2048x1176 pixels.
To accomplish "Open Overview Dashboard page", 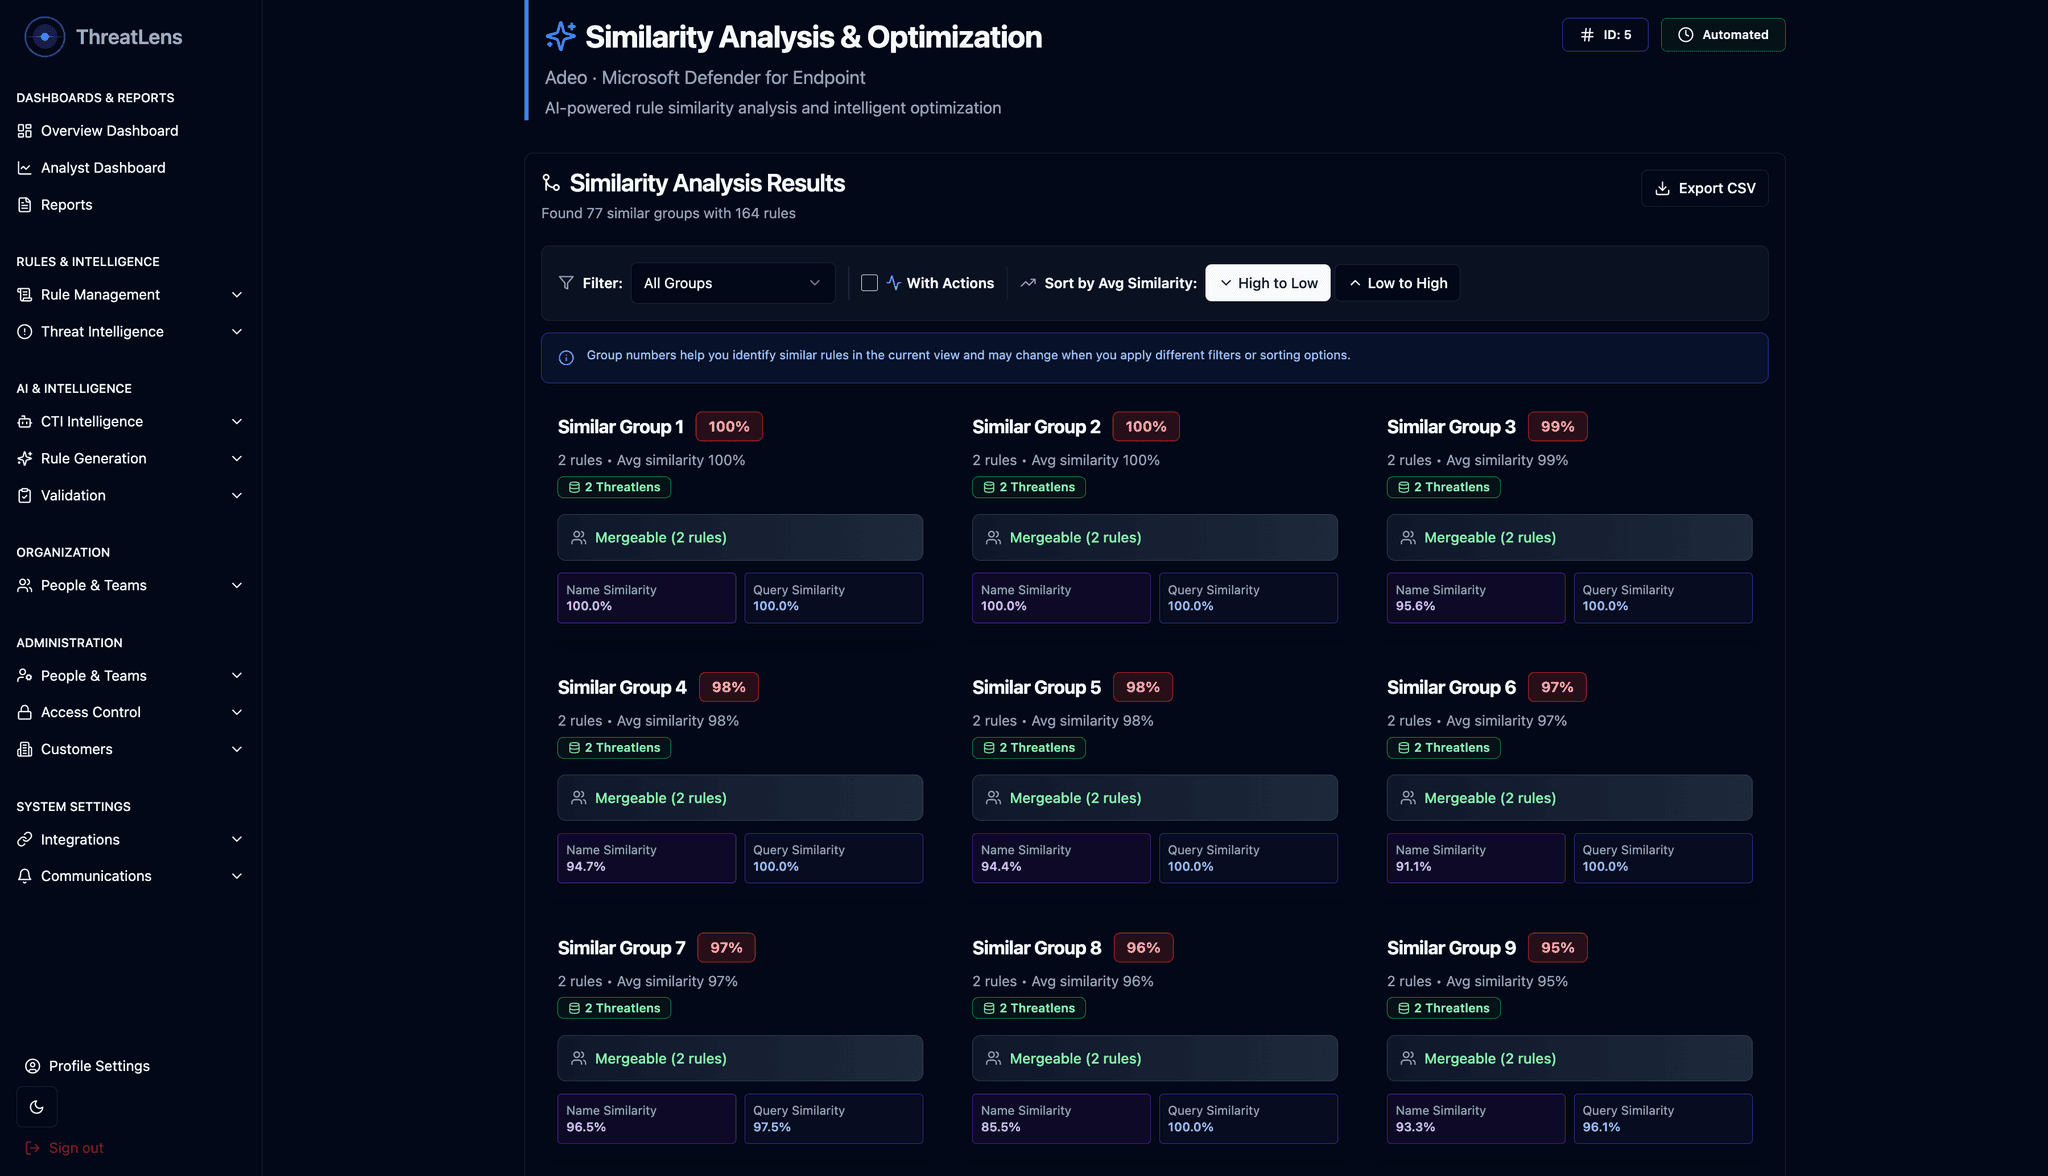I will pos(131,131).
